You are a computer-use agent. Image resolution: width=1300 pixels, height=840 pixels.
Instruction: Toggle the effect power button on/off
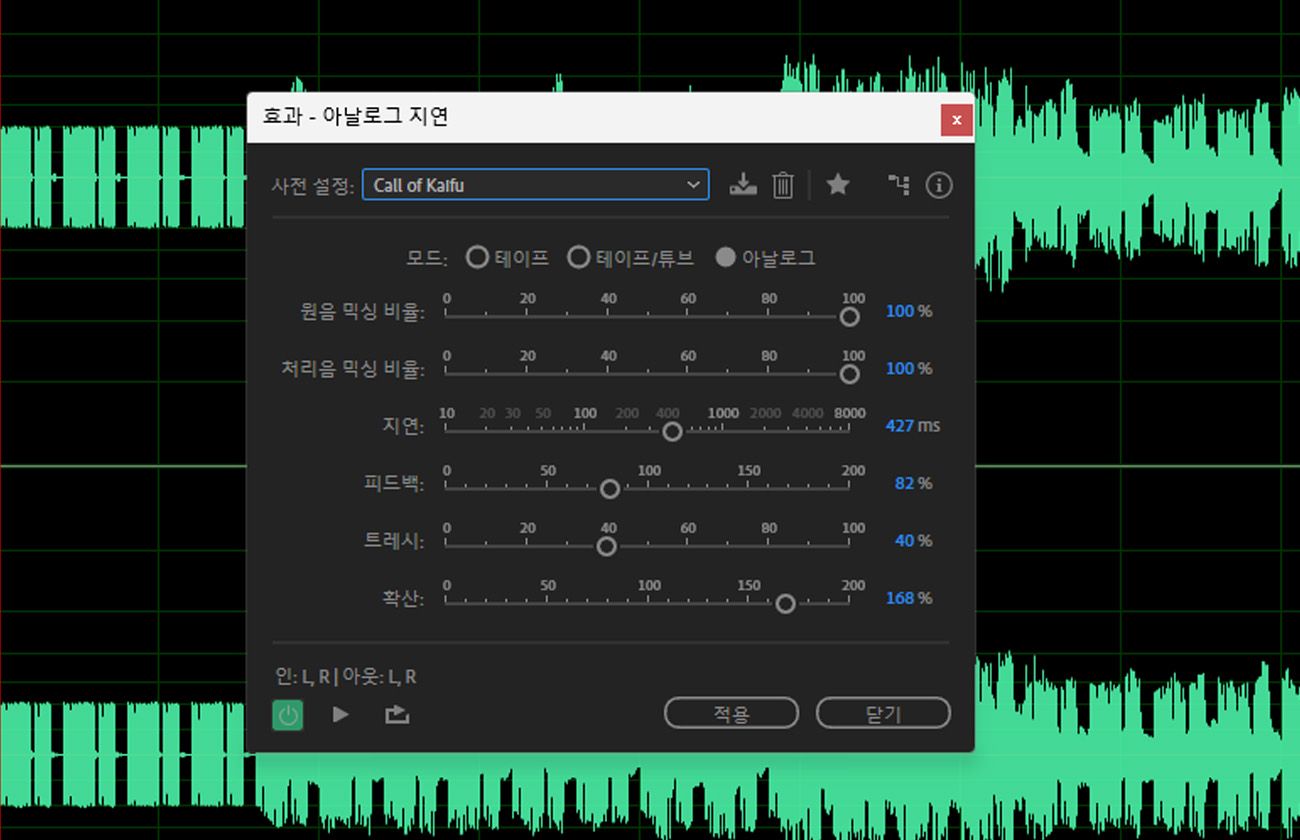point(287,714)
